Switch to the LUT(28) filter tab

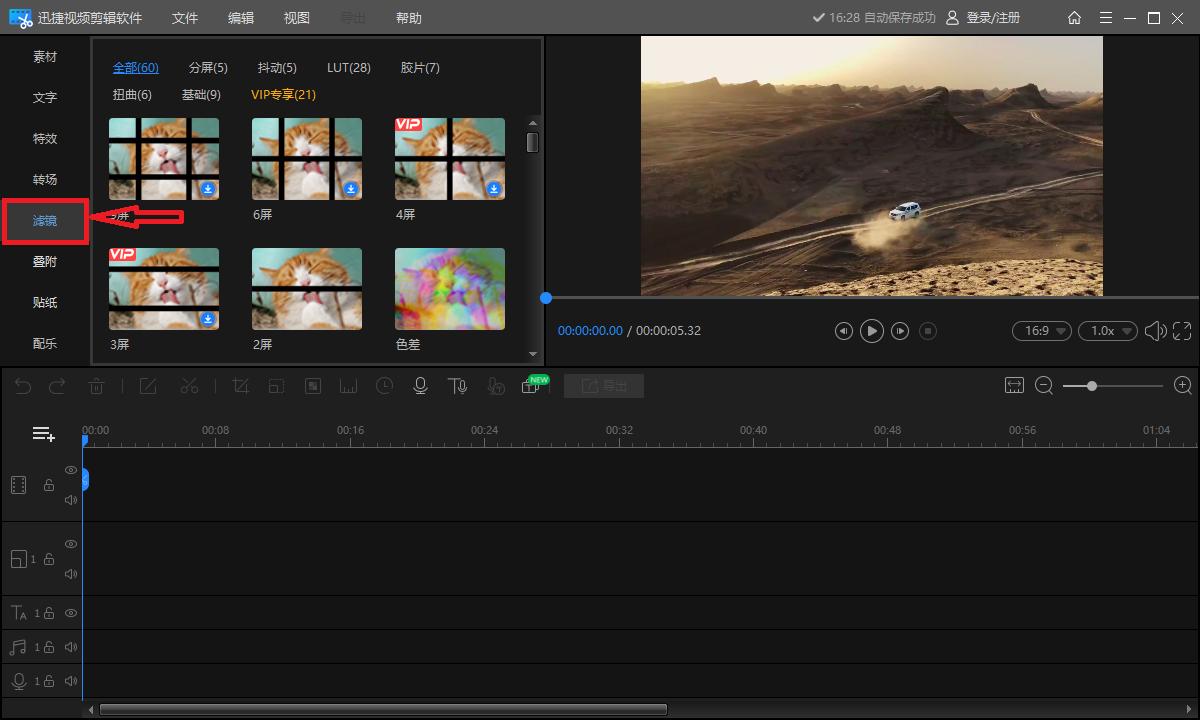[348, 67]
